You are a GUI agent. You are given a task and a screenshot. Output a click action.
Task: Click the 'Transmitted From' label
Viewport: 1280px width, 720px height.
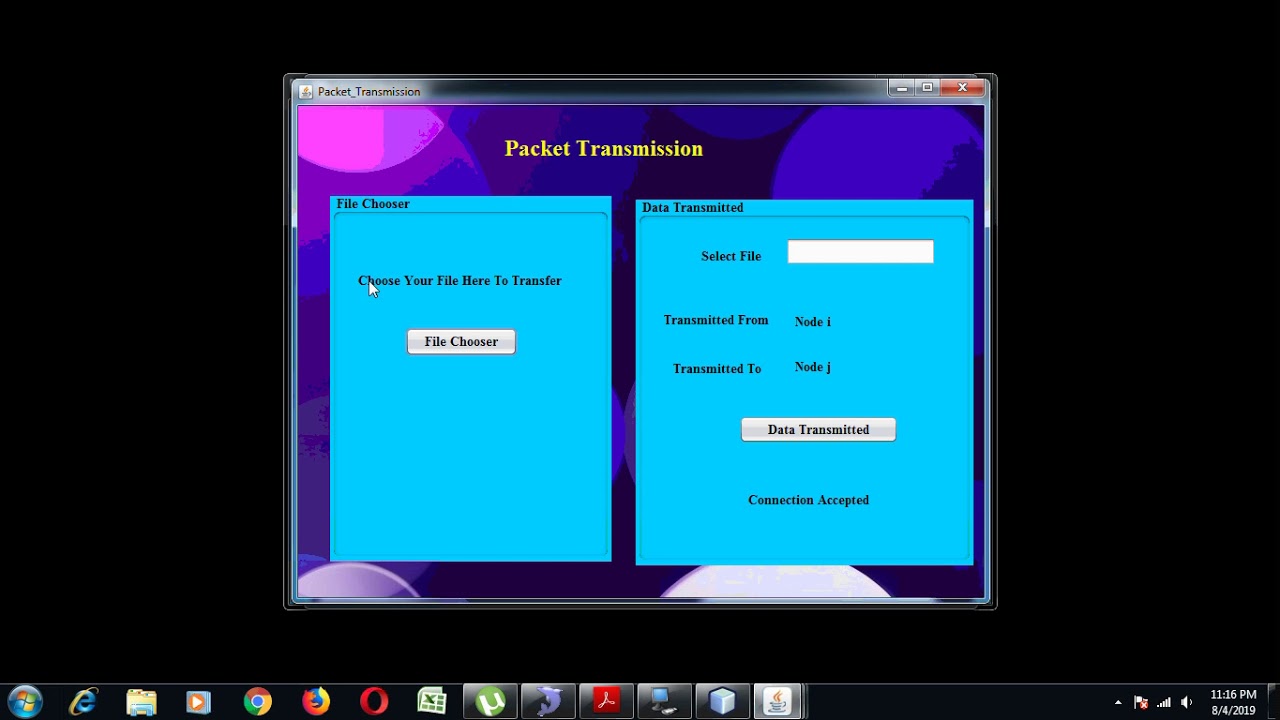pos(716,320)
